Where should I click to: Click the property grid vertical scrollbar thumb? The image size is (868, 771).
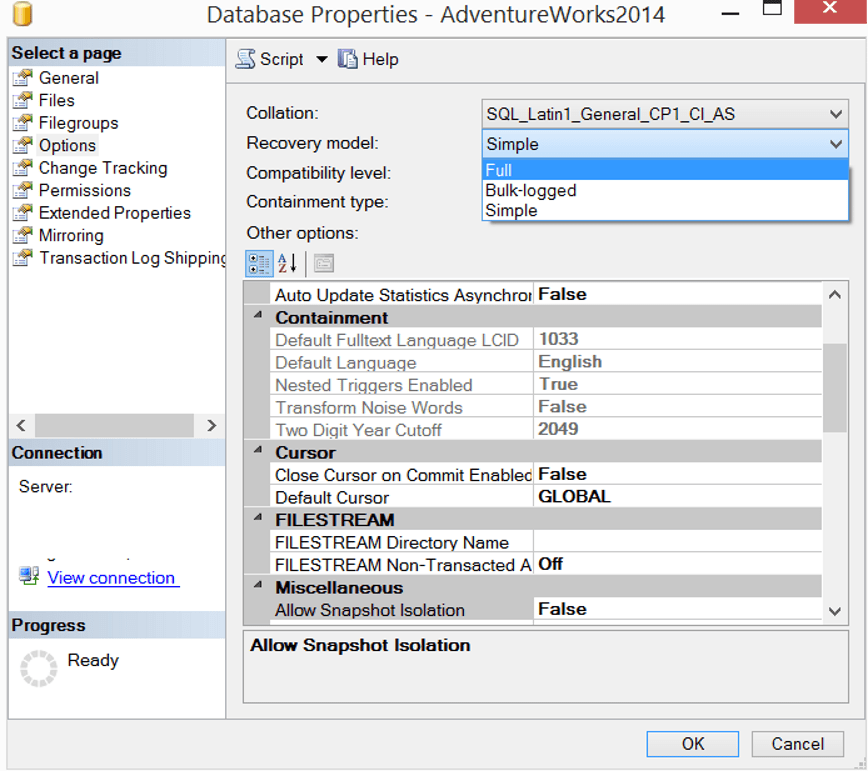pos(835,387)
